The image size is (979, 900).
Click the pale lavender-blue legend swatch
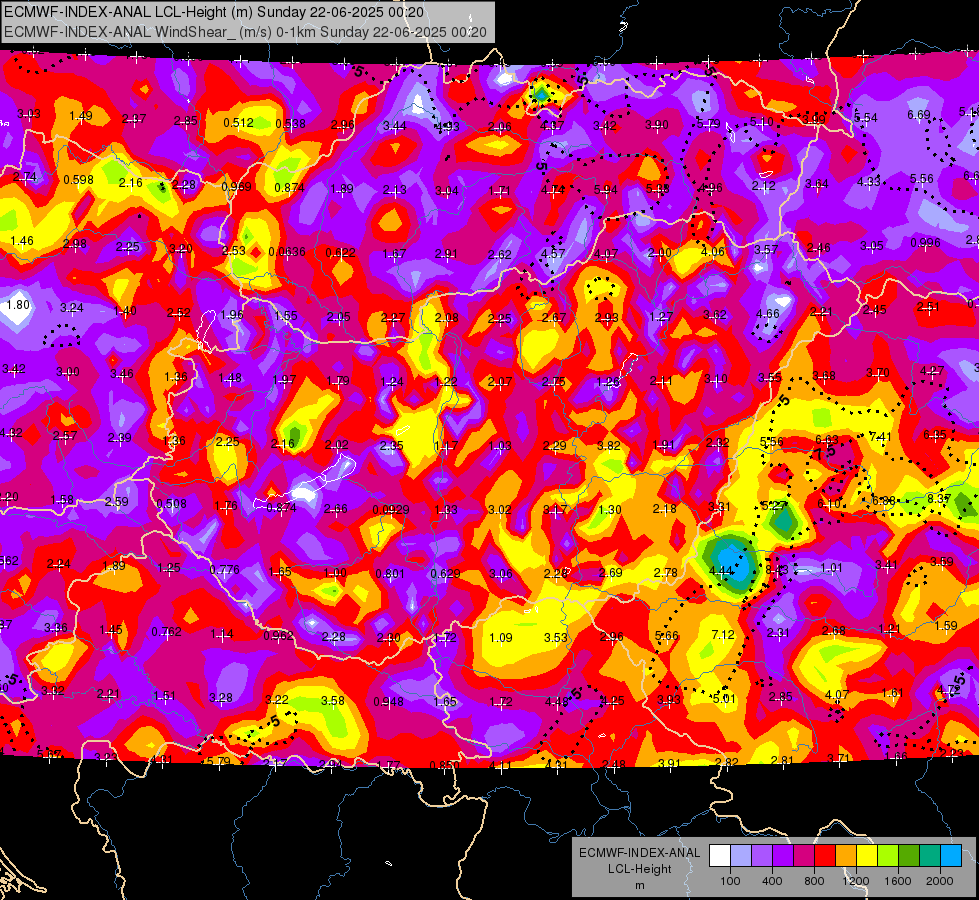coord(740,856)
